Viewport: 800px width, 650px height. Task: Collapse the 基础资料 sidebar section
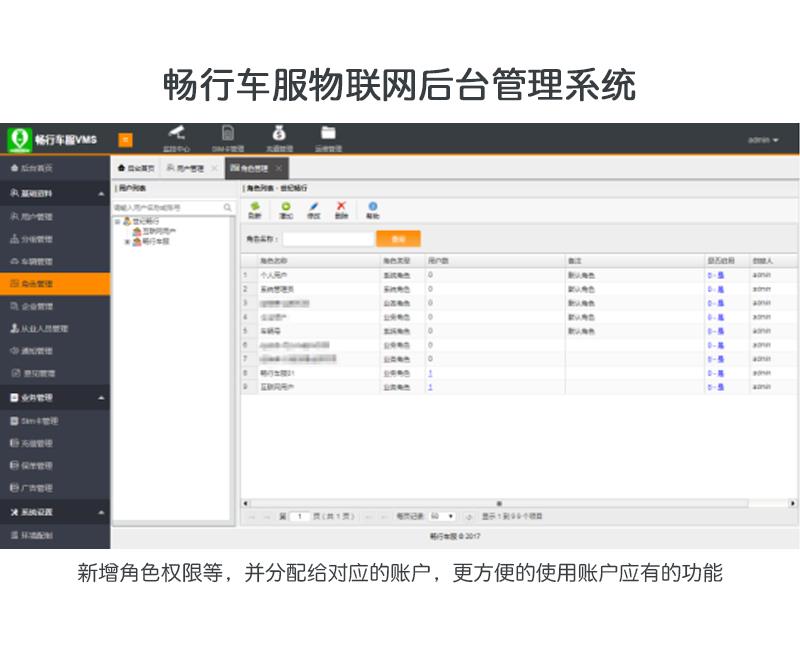pos(101,193)
